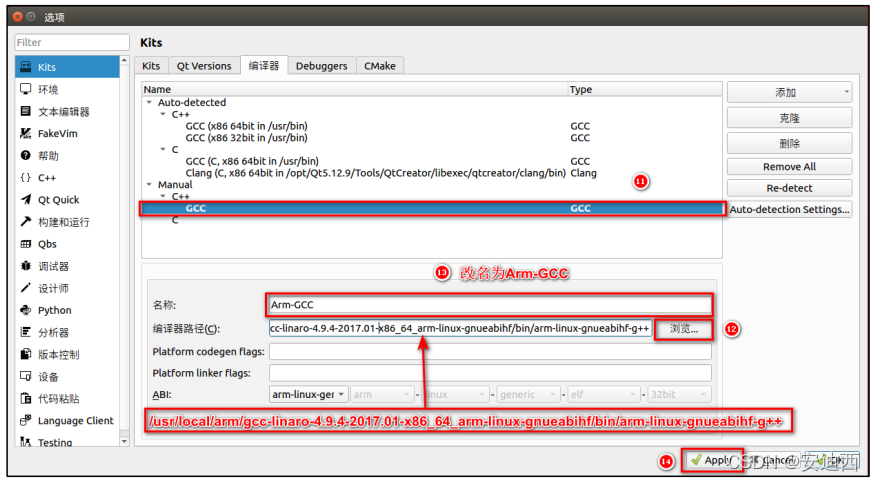The width and height of the screenshot is (875, 481).
Task: Collapse the C node under Auto-detected
Action: [x=163, y=150]
